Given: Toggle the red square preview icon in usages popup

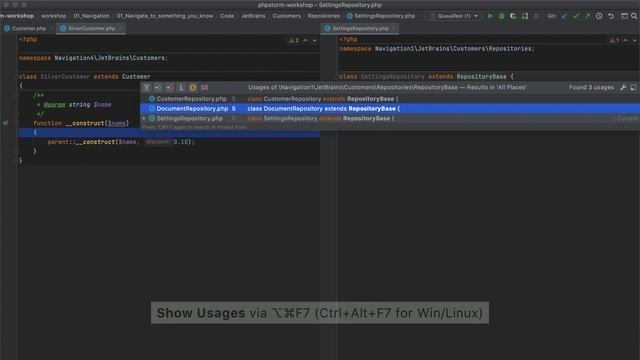Looking at the screenshot, I should (204, 87).
